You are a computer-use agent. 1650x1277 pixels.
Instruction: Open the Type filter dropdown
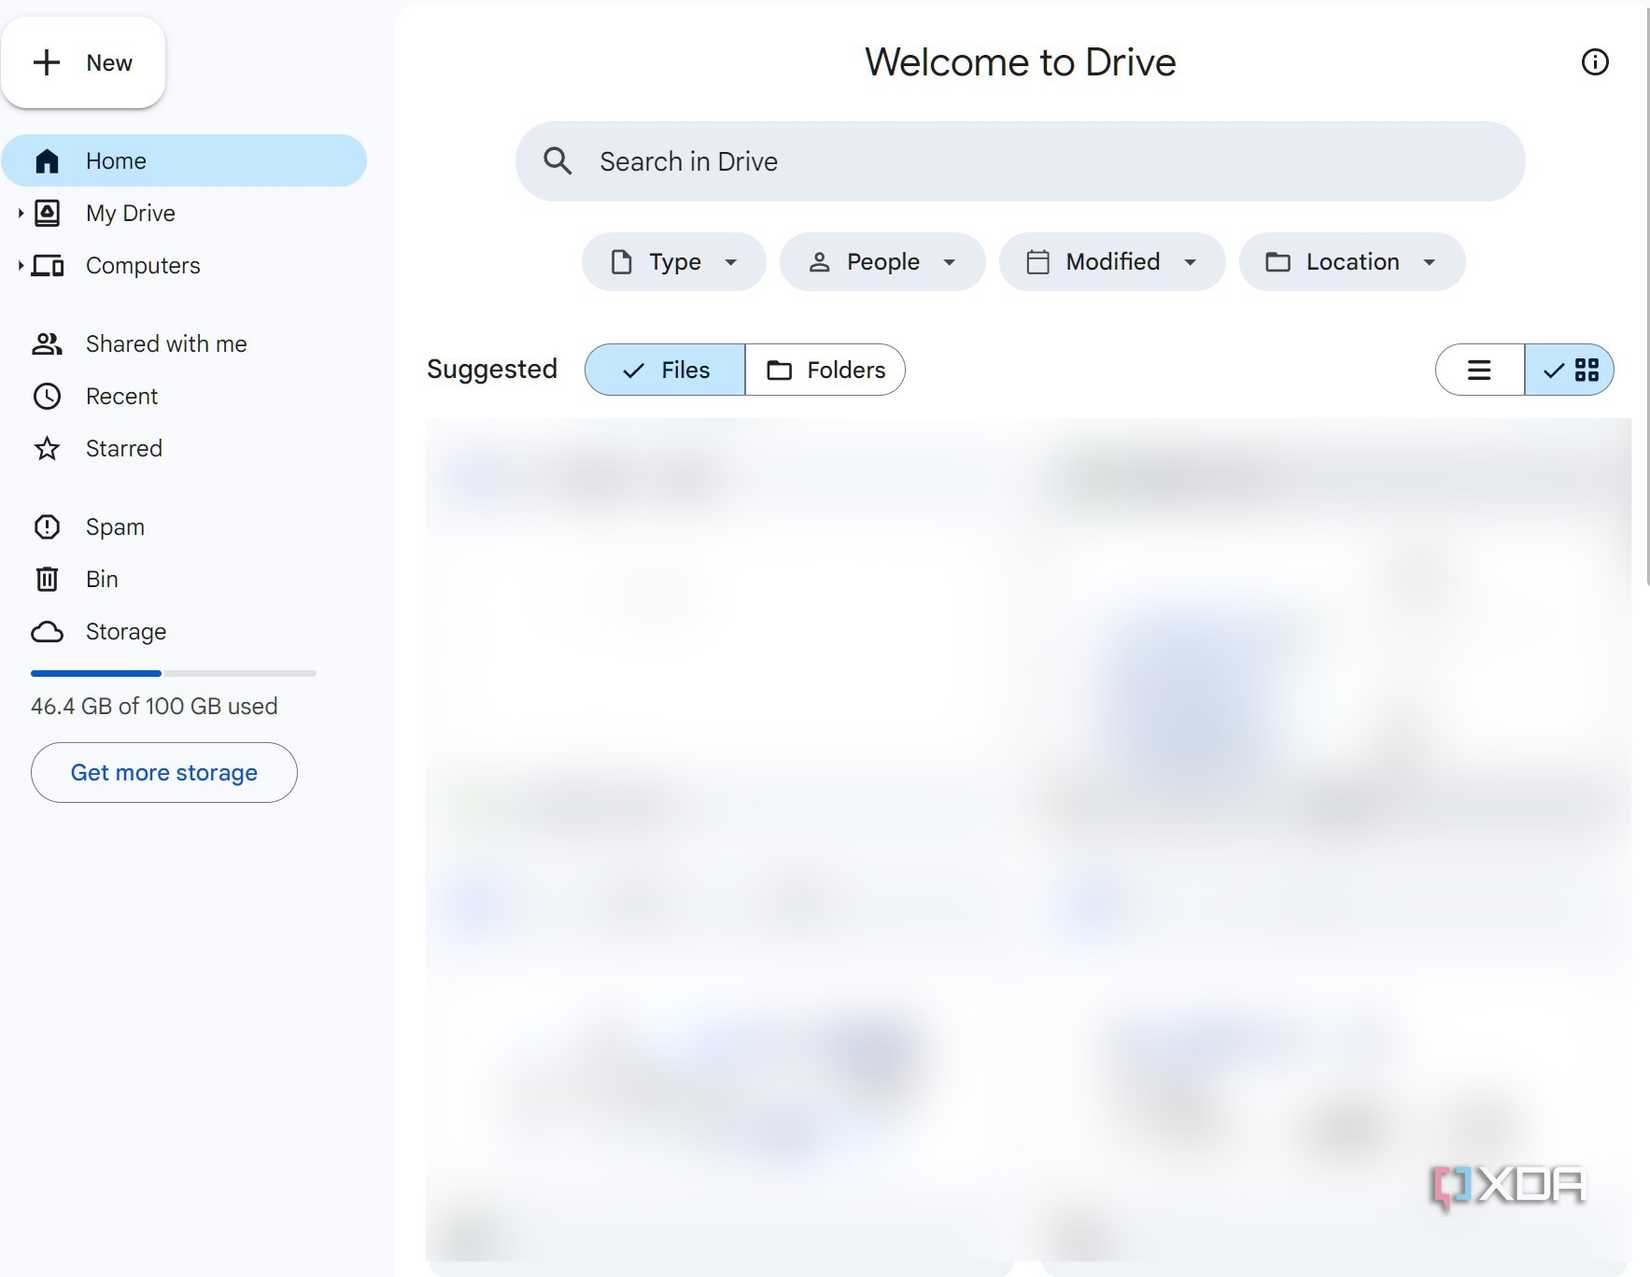point(674,262)
